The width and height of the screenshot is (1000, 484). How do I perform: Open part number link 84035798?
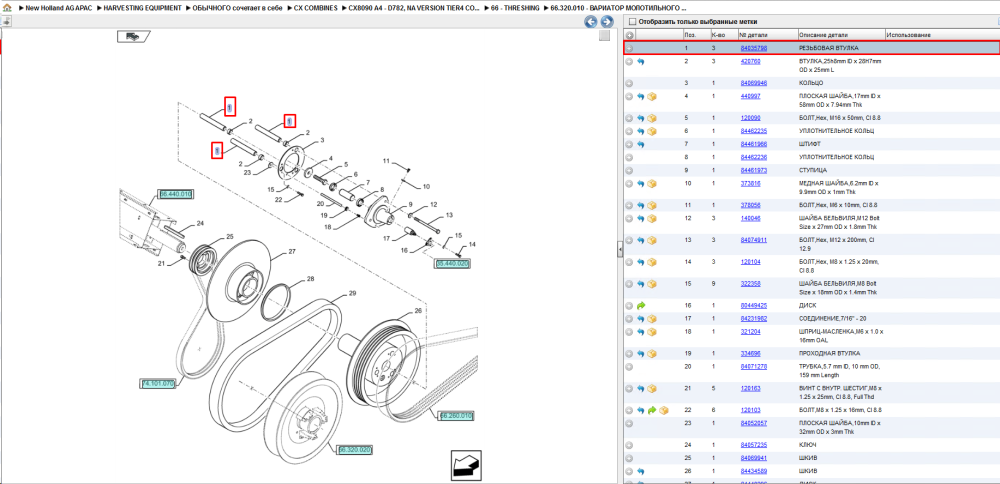[x=753, y=48]
